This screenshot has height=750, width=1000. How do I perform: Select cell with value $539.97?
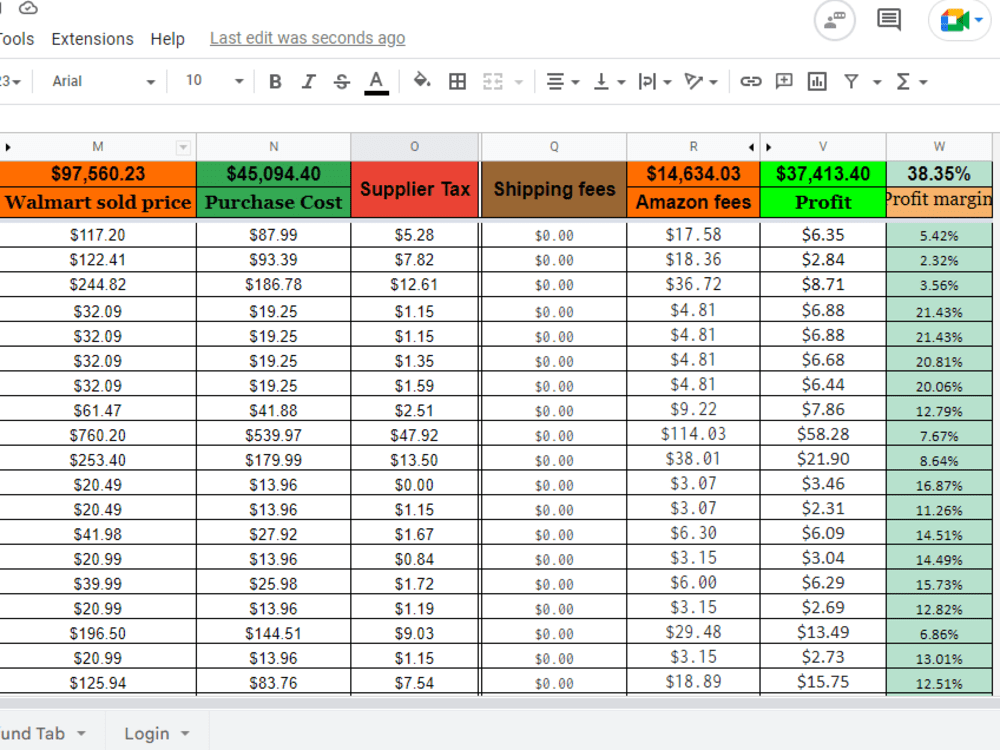coord(274,435)
